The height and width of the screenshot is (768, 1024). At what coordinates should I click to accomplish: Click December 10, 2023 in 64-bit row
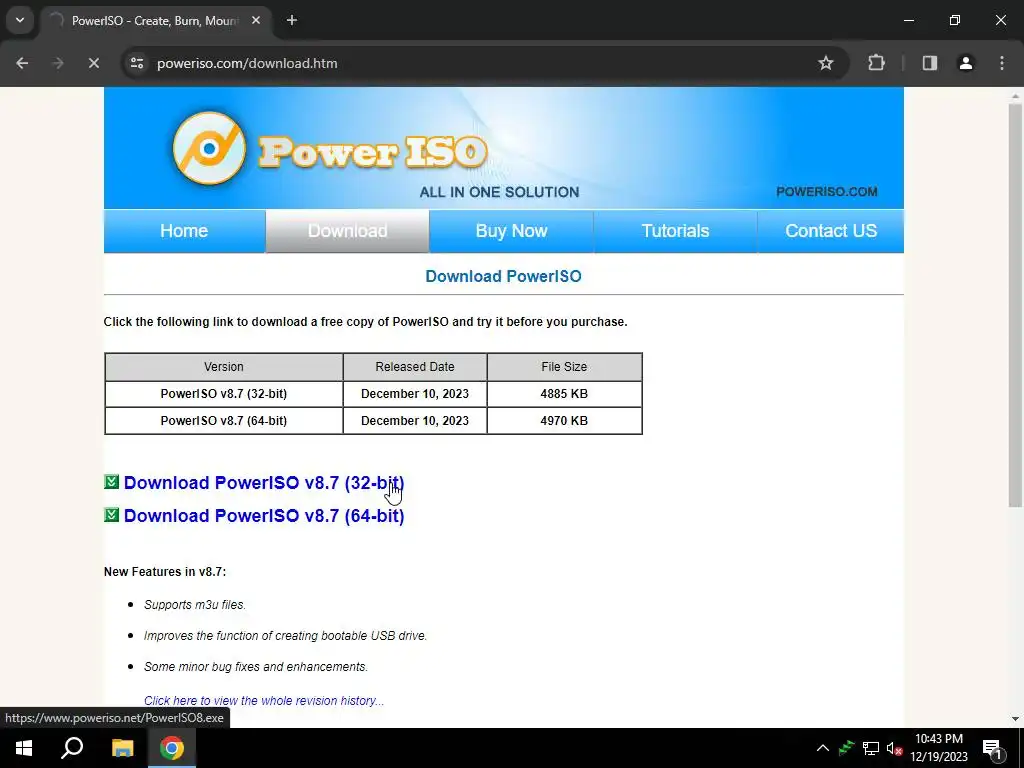[415, 421]
